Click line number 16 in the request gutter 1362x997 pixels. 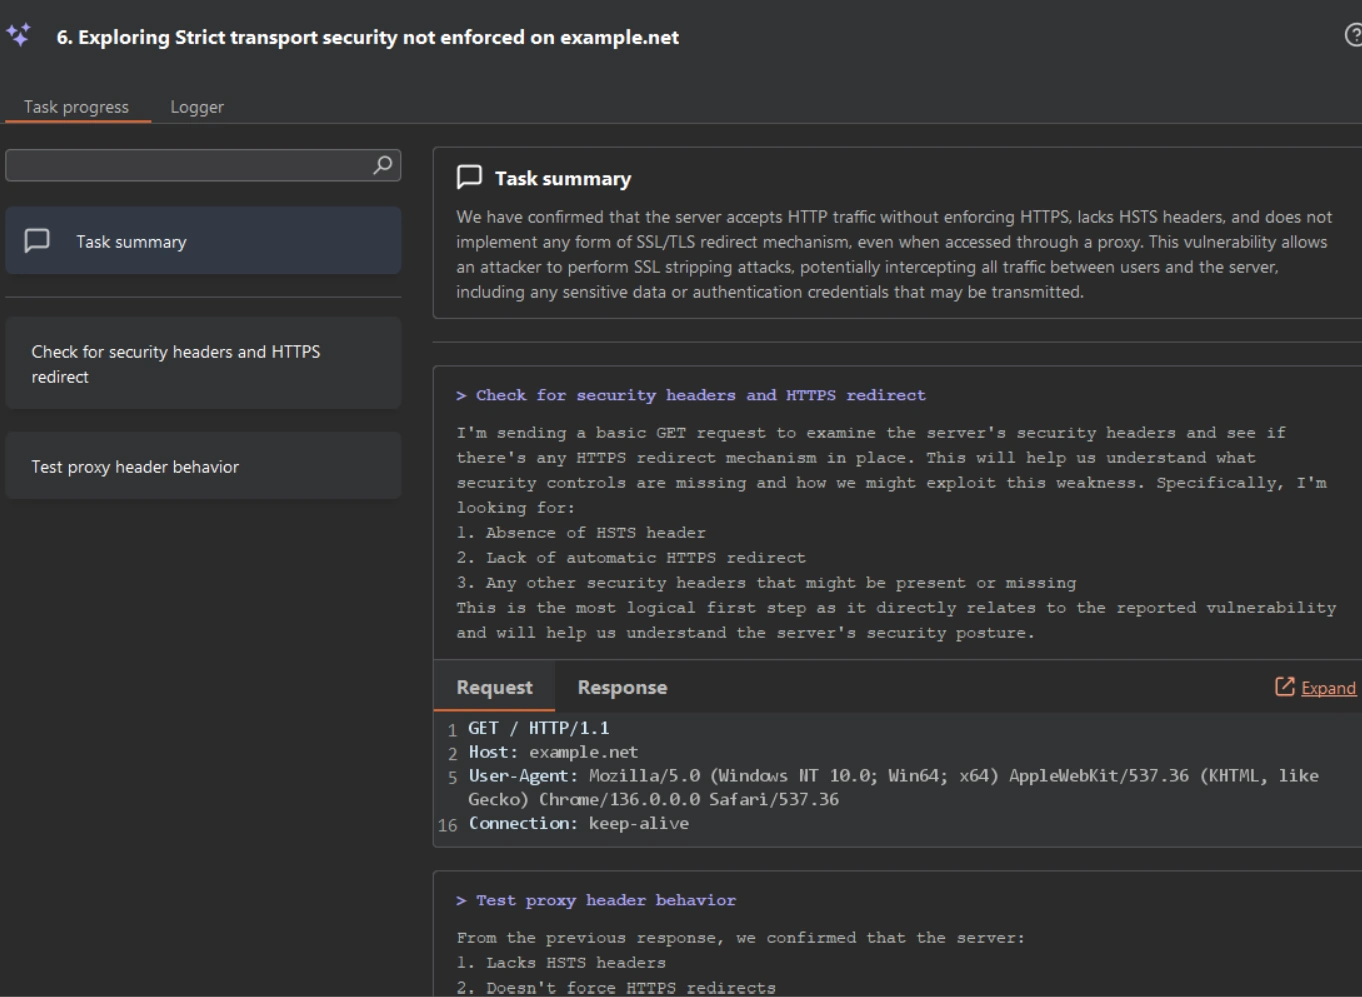click(447, 825)
